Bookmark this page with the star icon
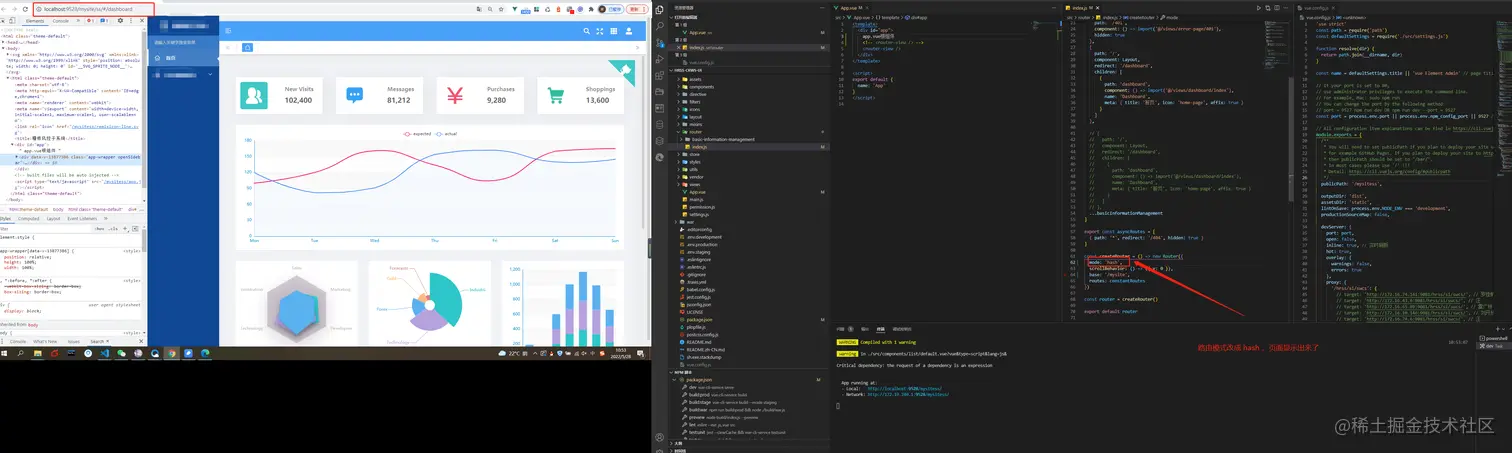 coord(501,9)
